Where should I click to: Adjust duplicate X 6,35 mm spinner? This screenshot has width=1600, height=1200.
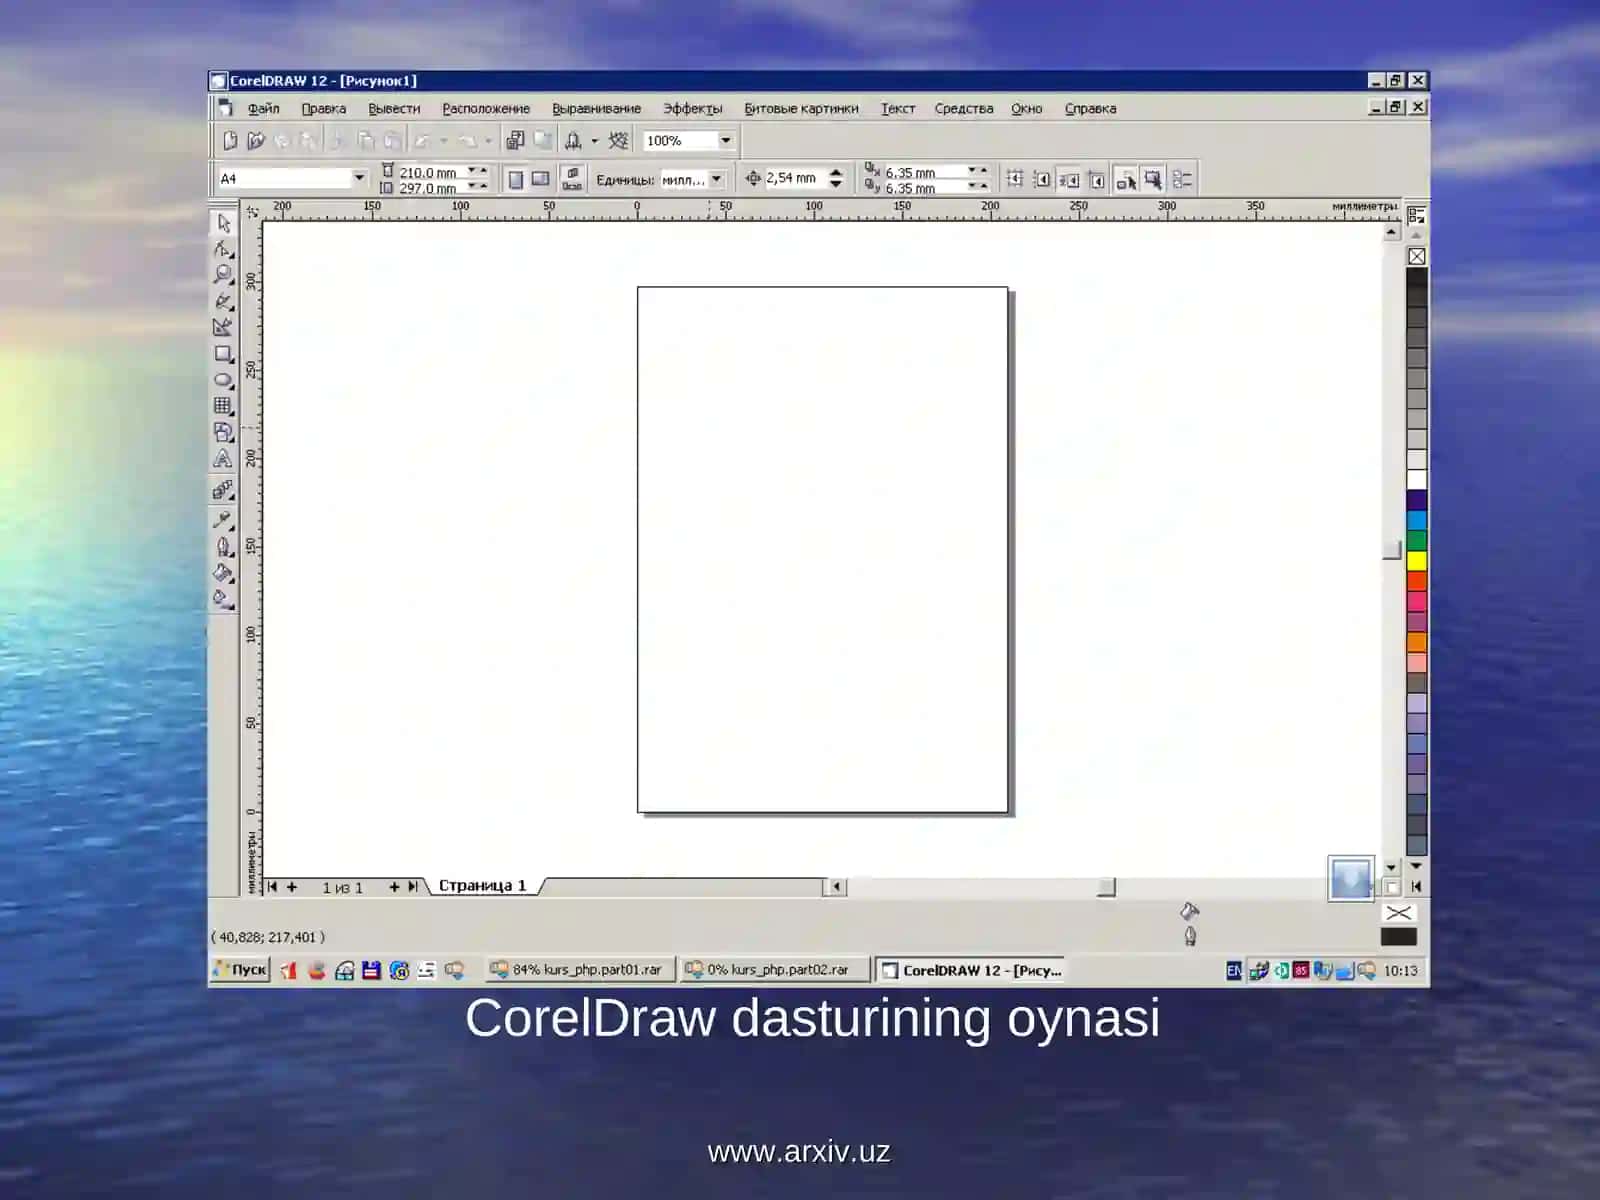978,171
